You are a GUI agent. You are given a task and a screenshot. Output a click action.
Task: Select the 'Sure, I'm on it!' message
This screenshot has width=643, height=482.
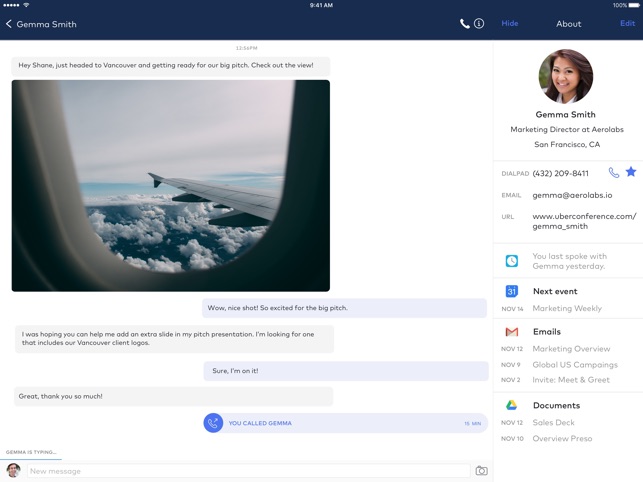pyautogui.click(x=346, y=371)
